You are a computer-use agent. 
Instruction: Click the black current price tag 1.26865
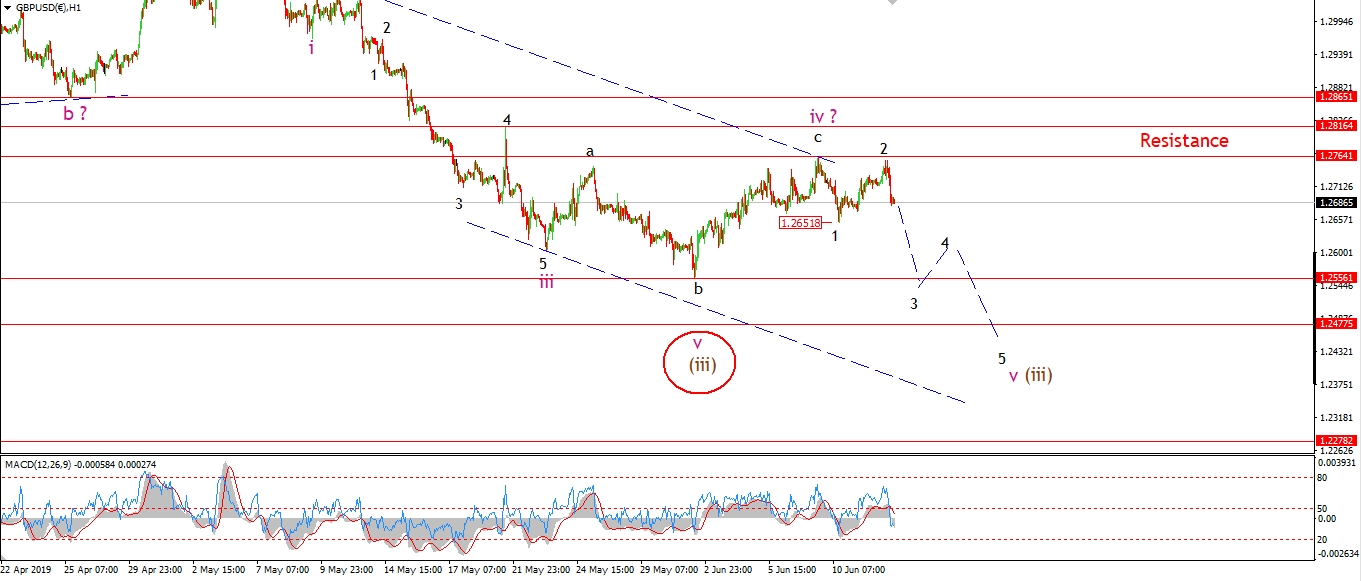point(1337,203)
